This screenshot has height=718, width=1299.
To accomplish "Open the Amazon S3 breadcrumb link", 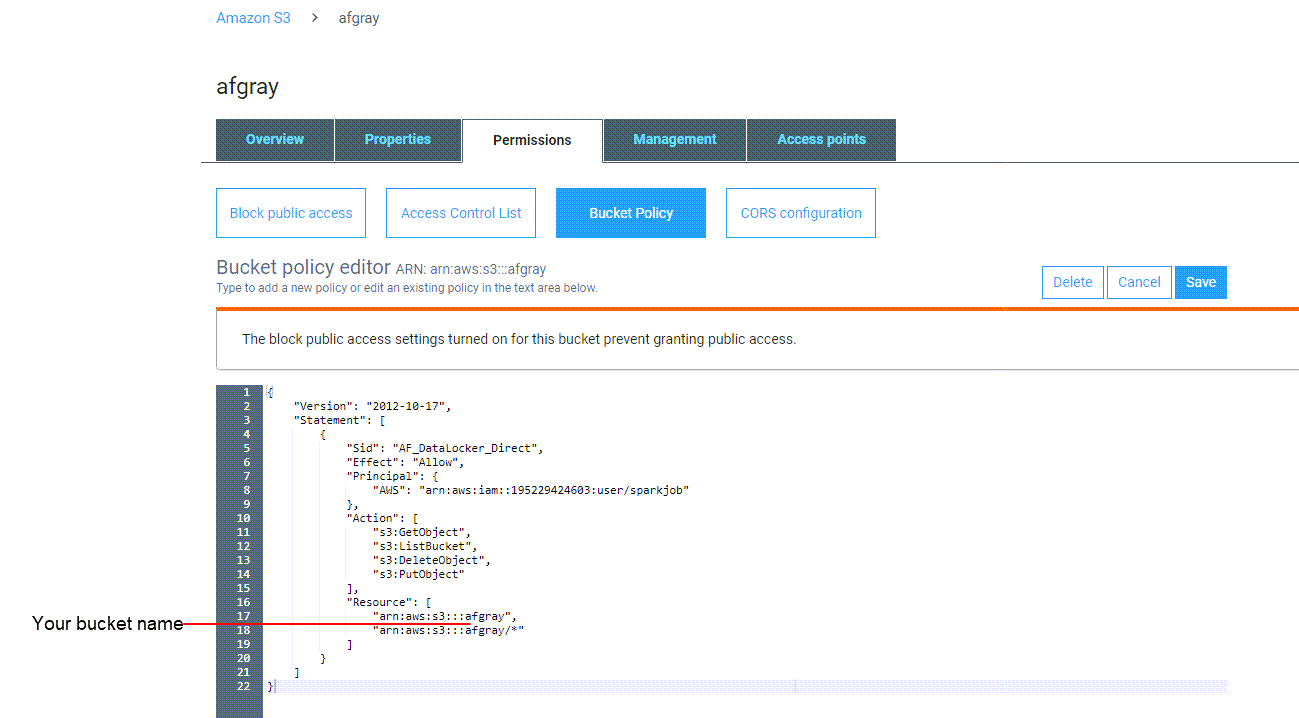I will pyautogui.click(x=253, y=18).
